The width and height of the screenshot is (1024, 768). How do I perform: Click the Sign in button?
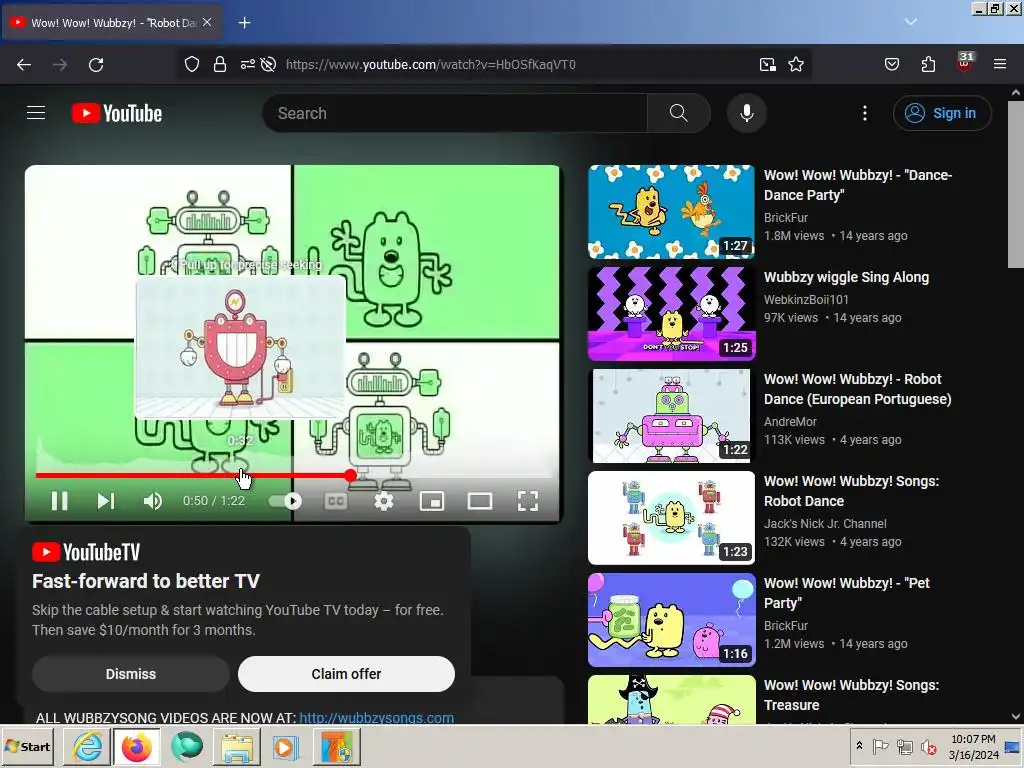[942, 113]
